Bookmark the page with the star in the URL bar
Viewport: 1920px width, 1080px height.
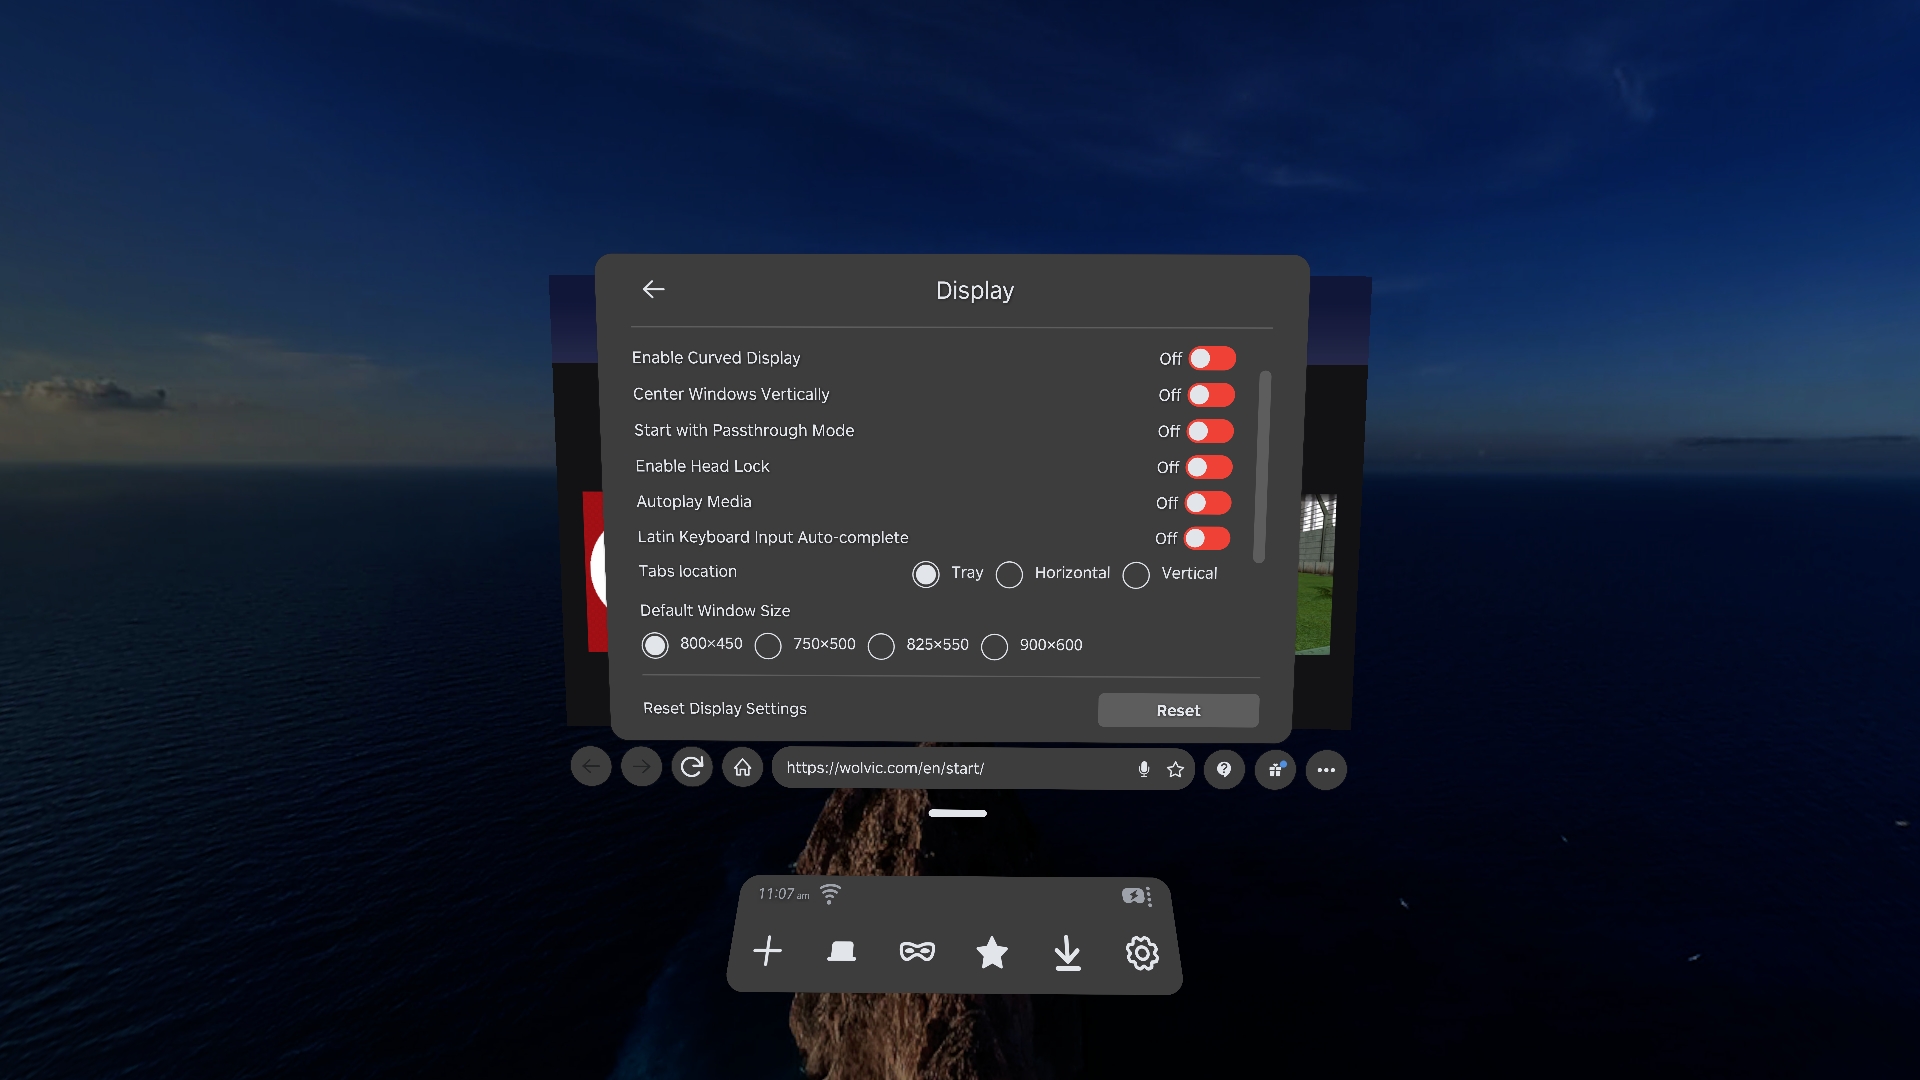[x=1175, y=769]
